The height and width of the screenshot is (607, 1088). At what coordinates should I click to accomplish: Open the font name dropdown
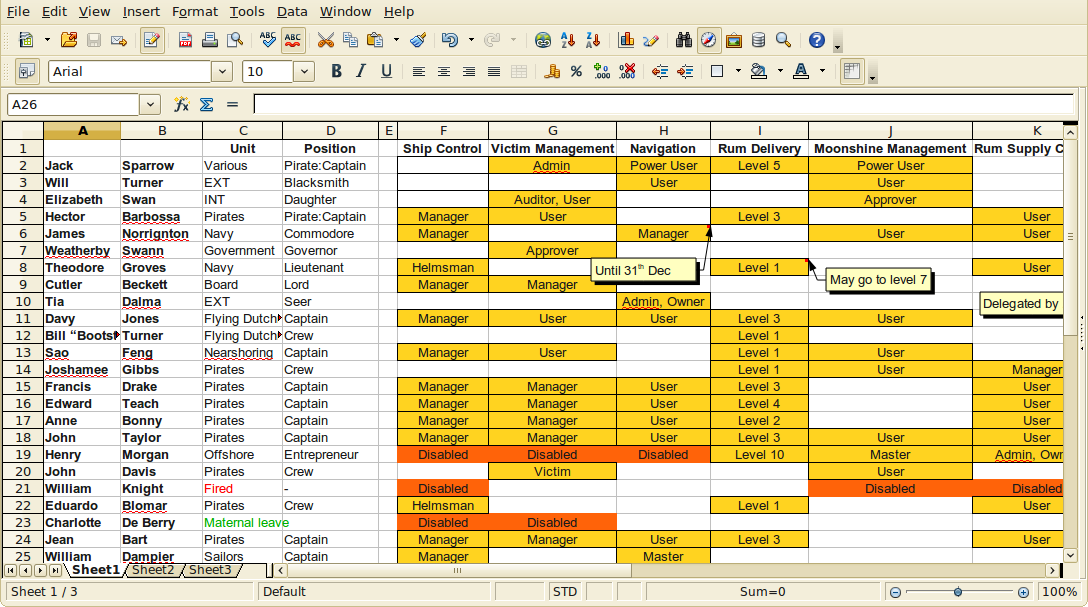click(223, 71)
